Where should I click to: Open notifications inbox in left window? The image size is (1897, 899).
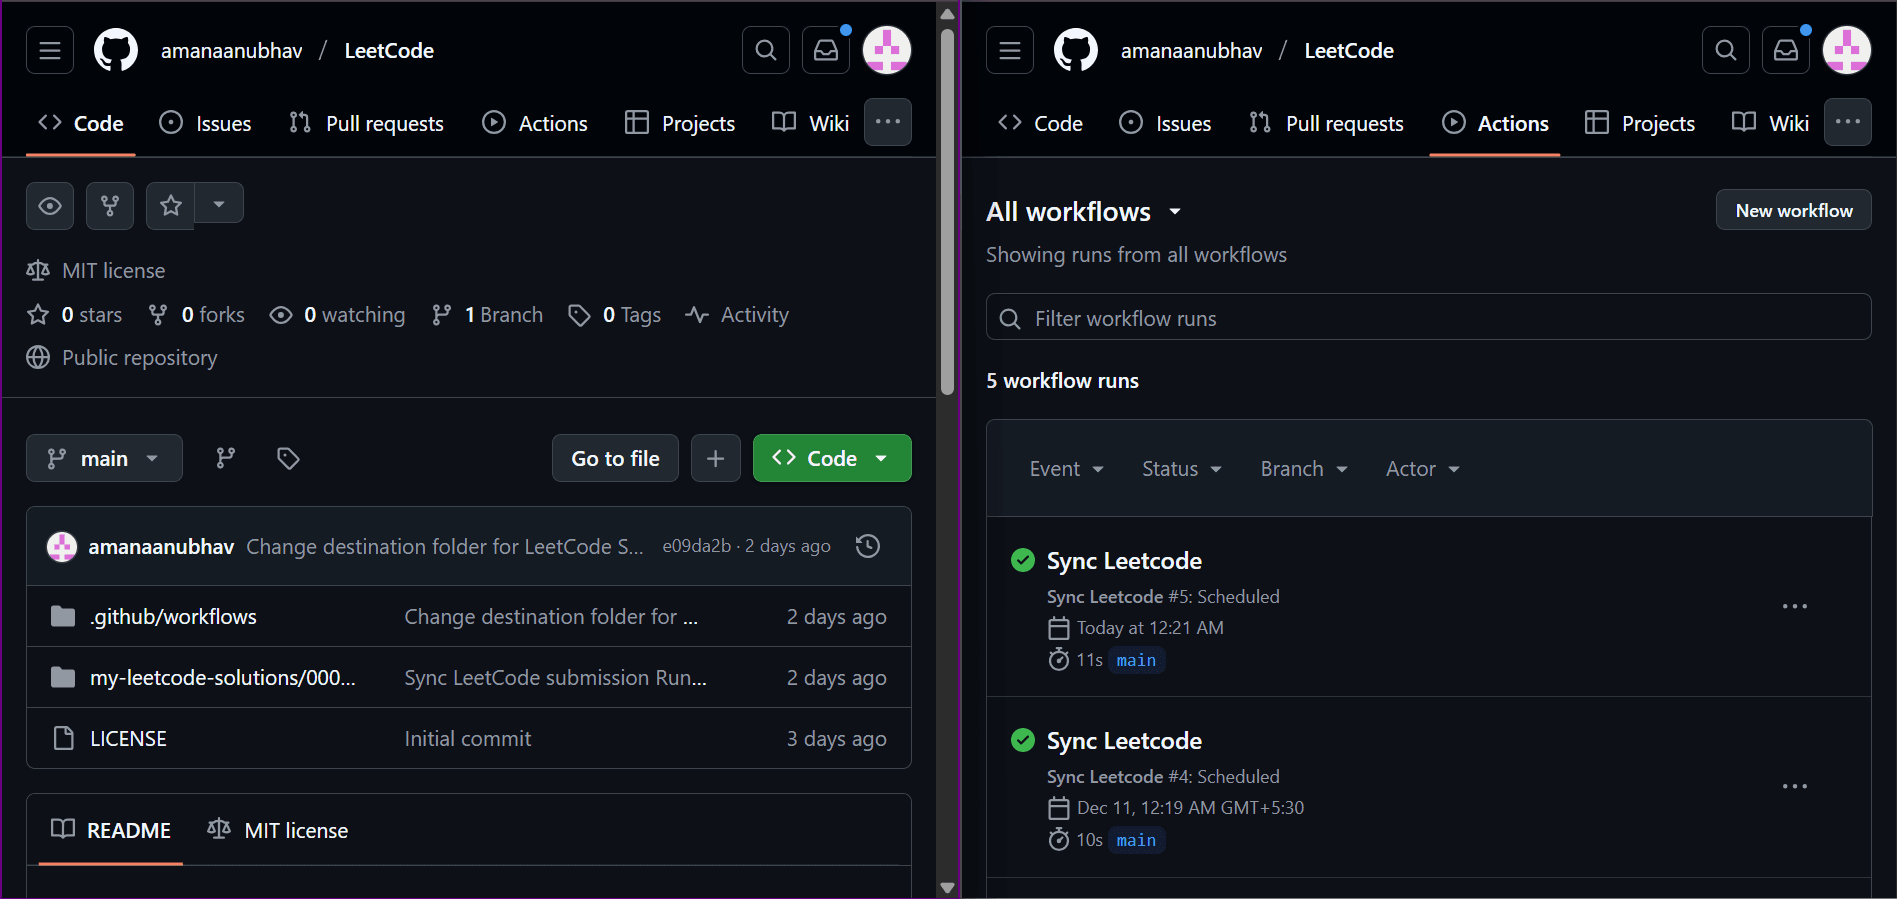(x=826, y=50)
